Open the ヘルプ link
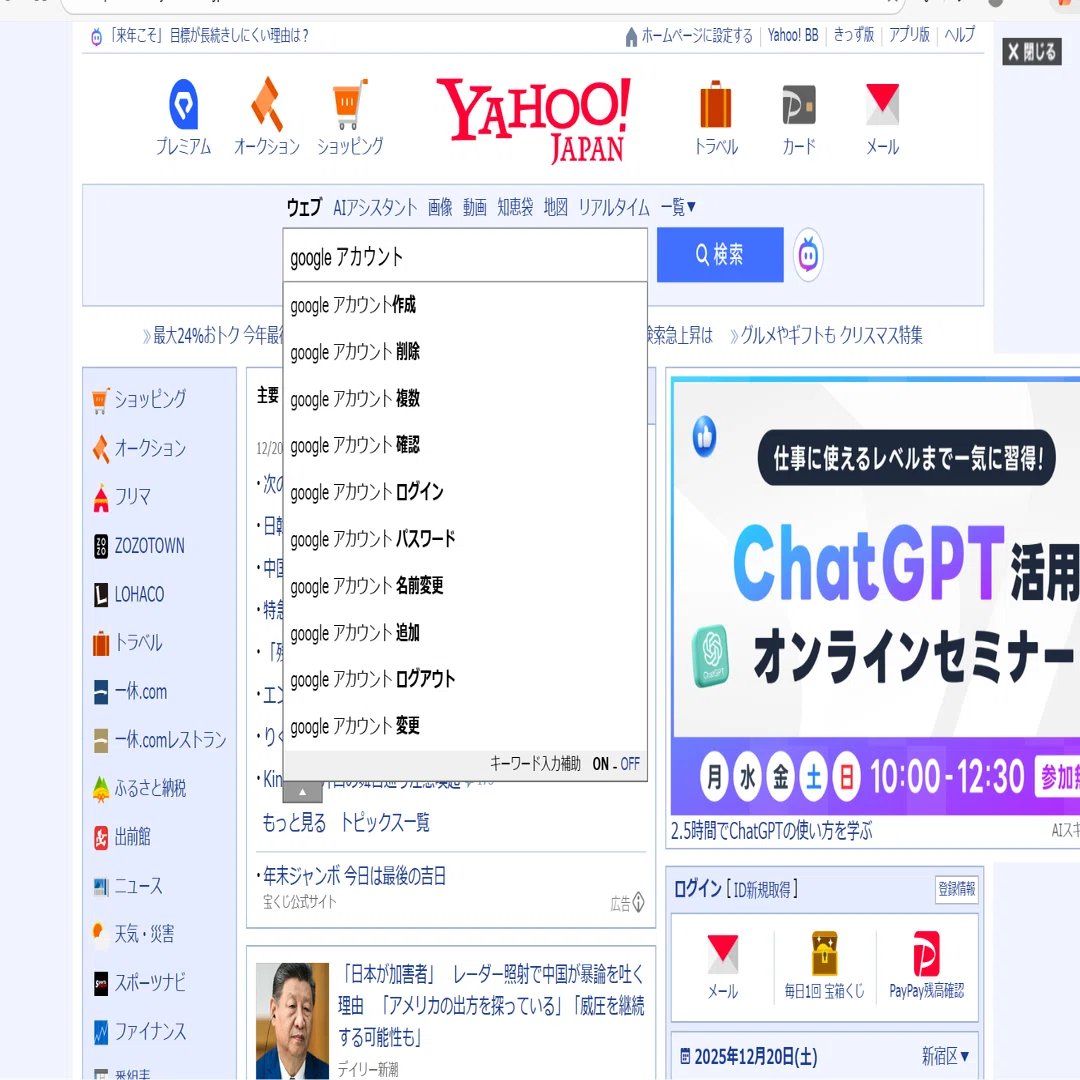 tap(959, 34)
